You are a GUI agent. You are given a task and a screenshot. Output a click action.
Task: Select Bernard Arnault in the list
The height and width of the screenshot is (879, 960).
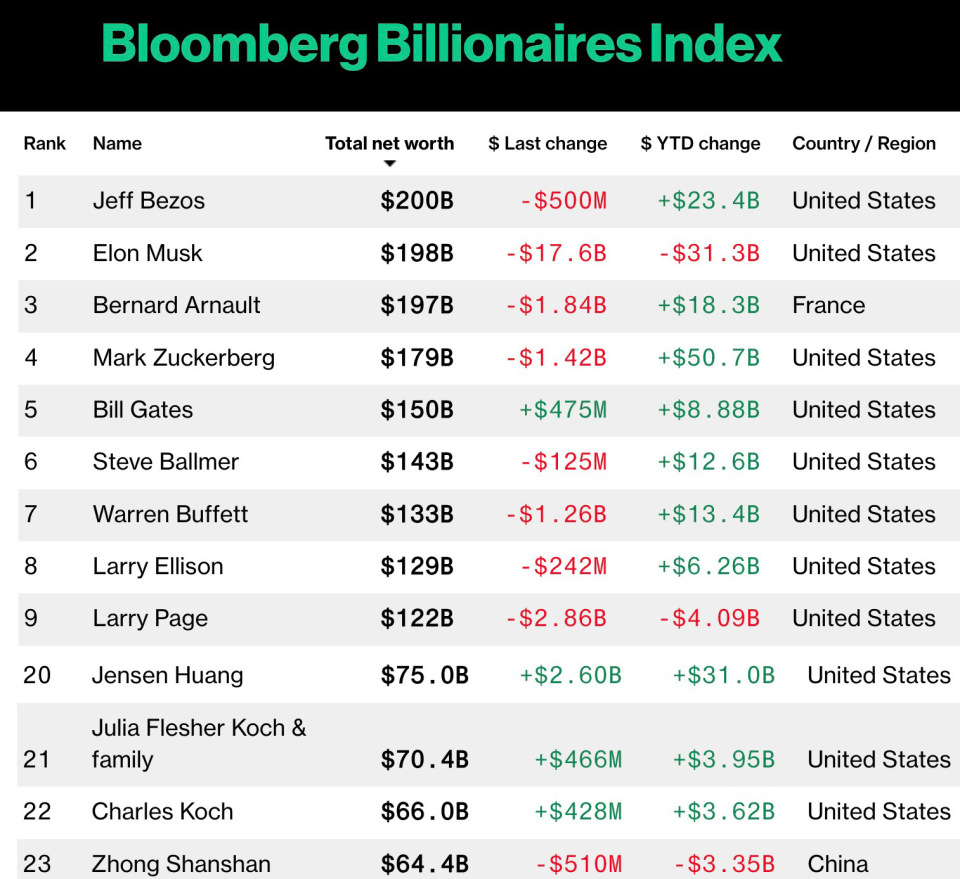176,305
